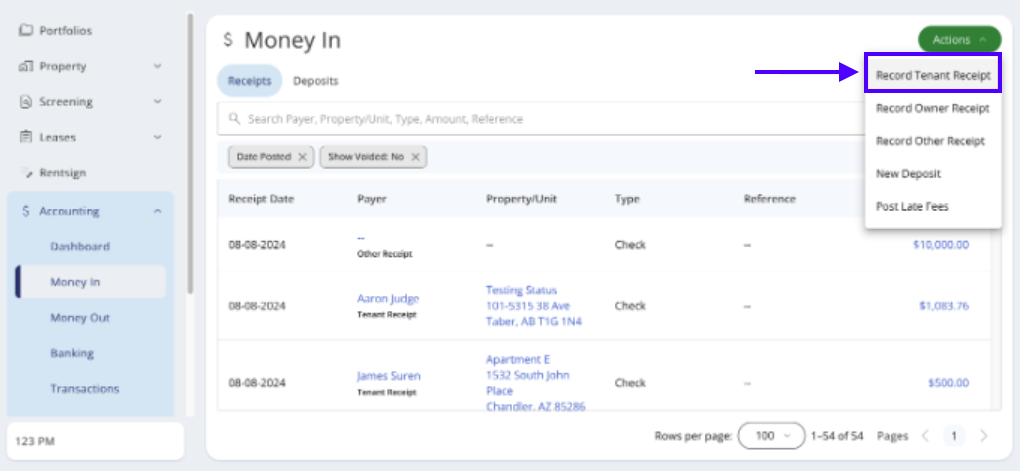Select Record Tenant Receipt menu option
Viewport: 1020px width, 471px height.
pyautogui.click(x=932, y=75)
